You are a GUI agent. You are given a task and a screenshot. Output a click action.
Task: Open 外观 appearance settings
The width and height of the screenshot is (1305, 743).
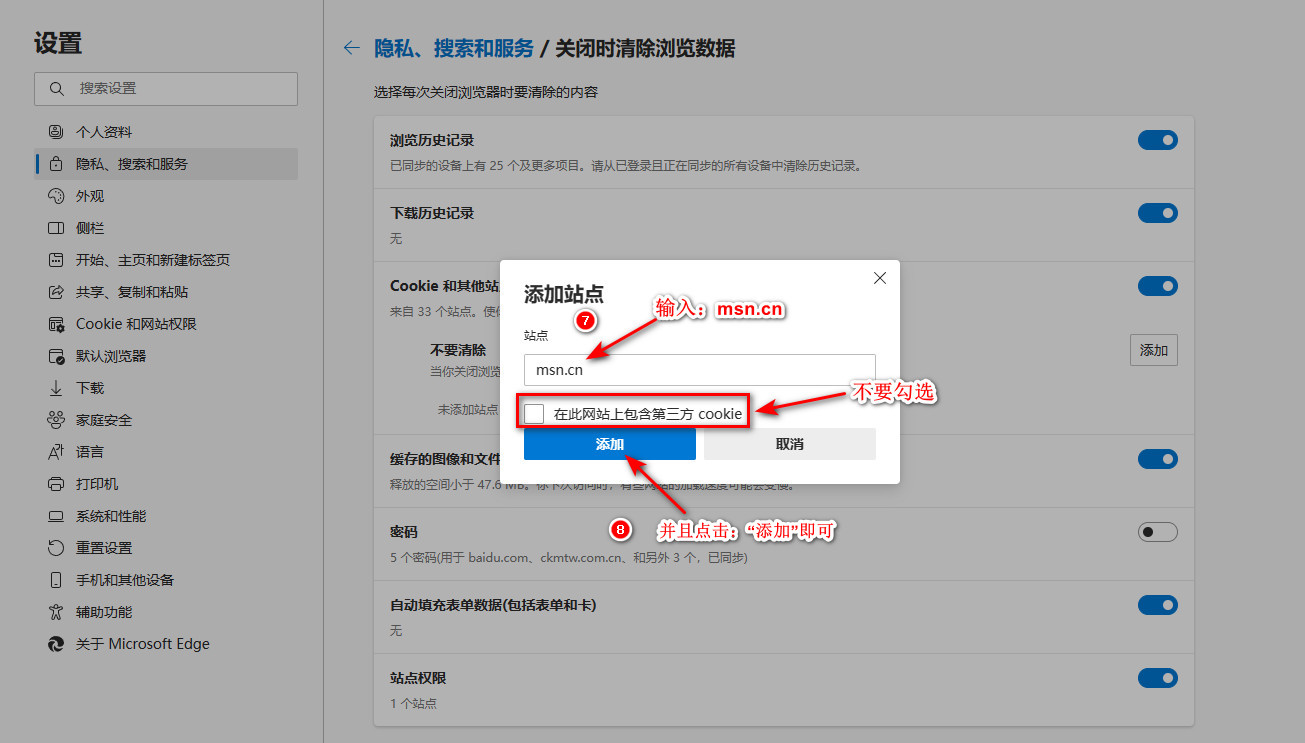coord(90,196)
